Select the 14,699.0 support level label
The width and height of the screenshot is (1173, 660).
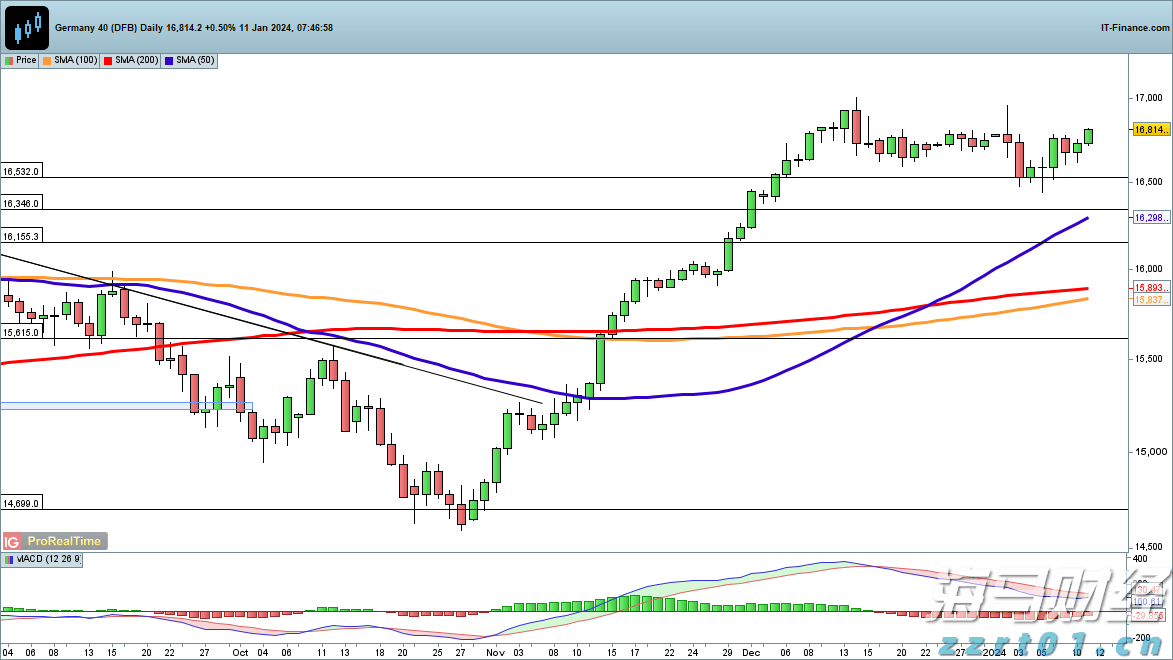point(21,504)
